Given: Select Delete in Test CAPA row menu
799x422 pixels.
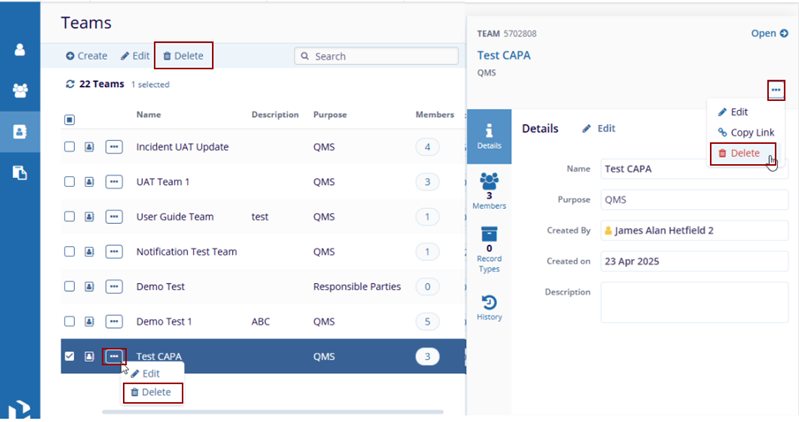Looking at the screenshot, I should 152,392.
